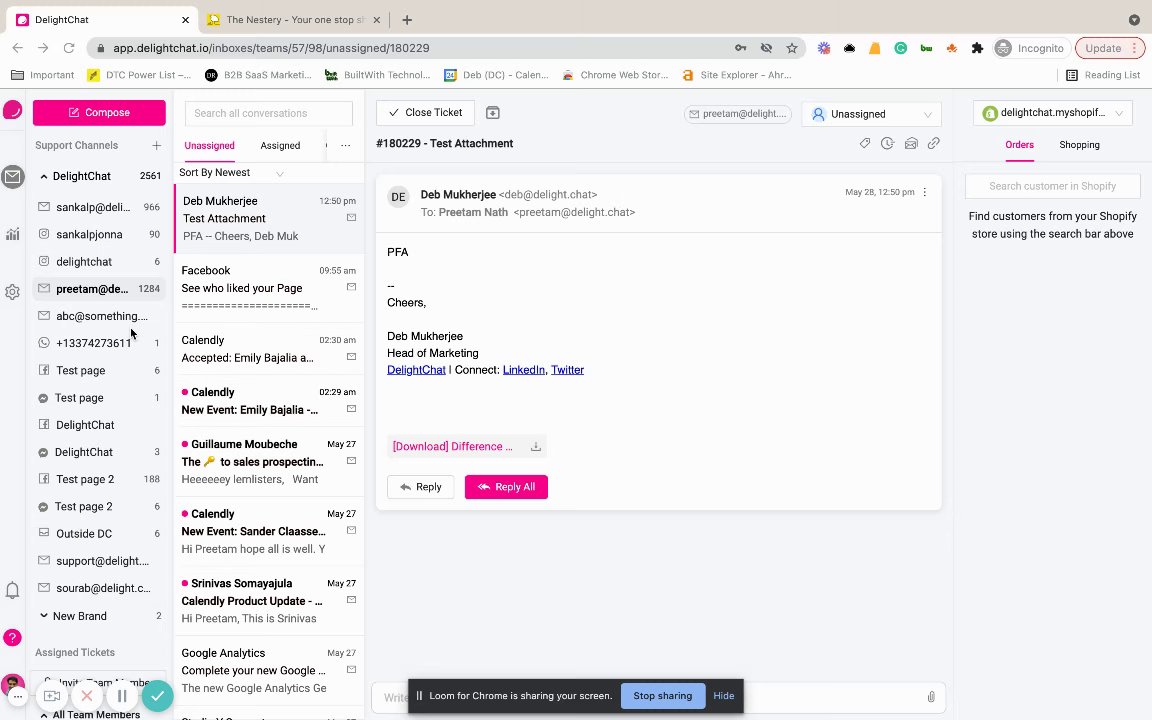Click the preetam@delight... email chip in header

[x=738, y=114]
